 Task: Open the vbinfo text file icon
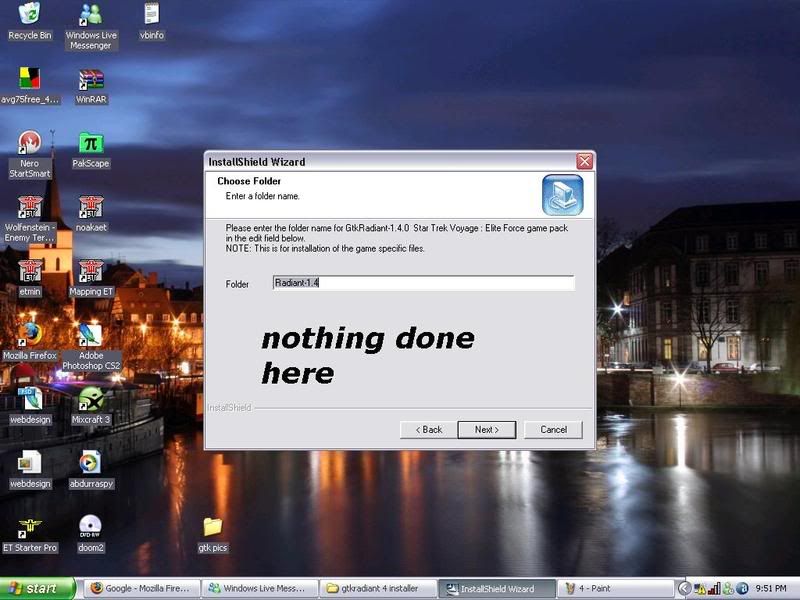click(x=151, y=15)
